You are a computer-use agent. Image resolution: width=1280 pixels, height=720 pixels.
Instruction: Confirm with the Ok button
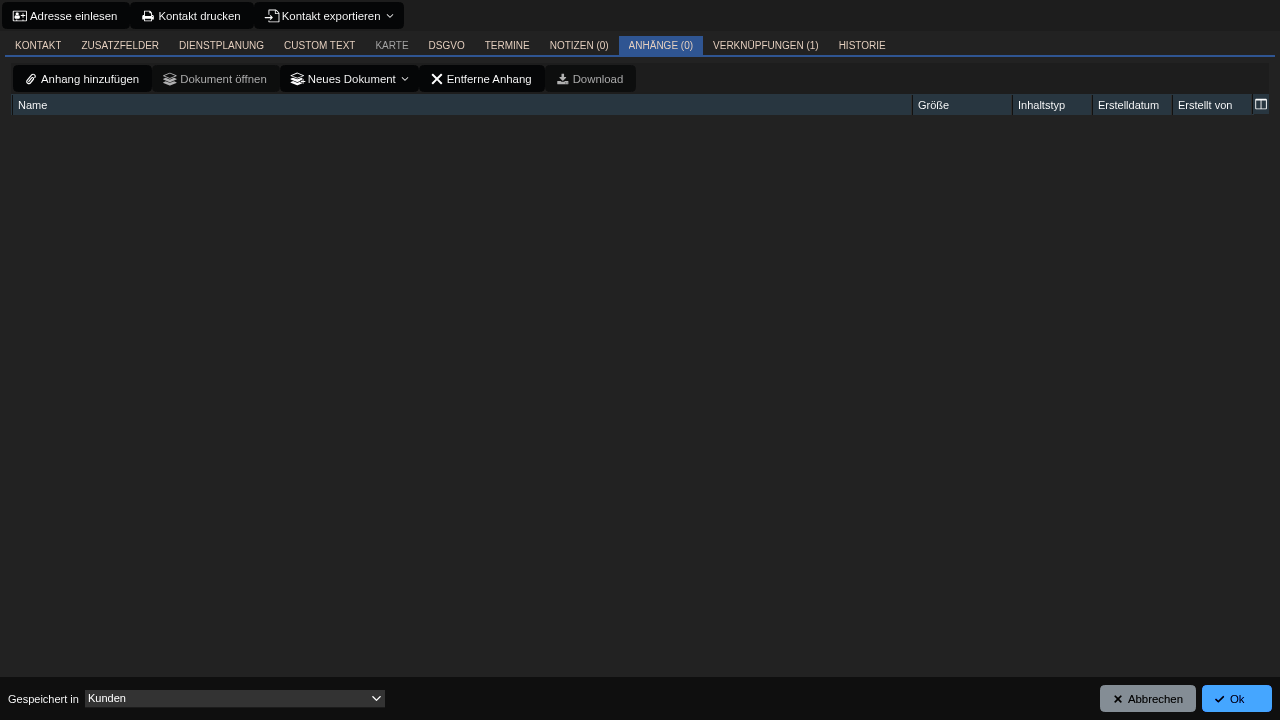(x=1237, y=699)
